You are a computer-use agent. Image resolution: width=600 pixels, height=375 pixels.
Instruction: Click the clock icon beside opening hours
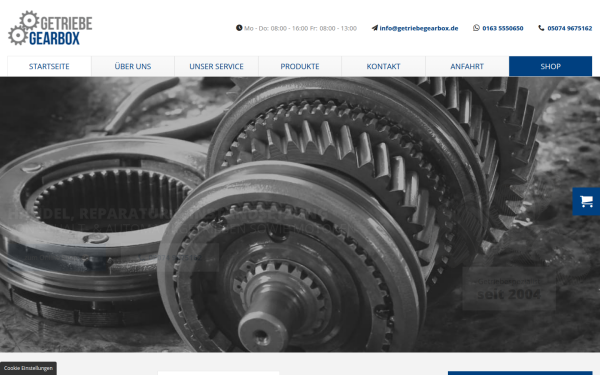239,28
